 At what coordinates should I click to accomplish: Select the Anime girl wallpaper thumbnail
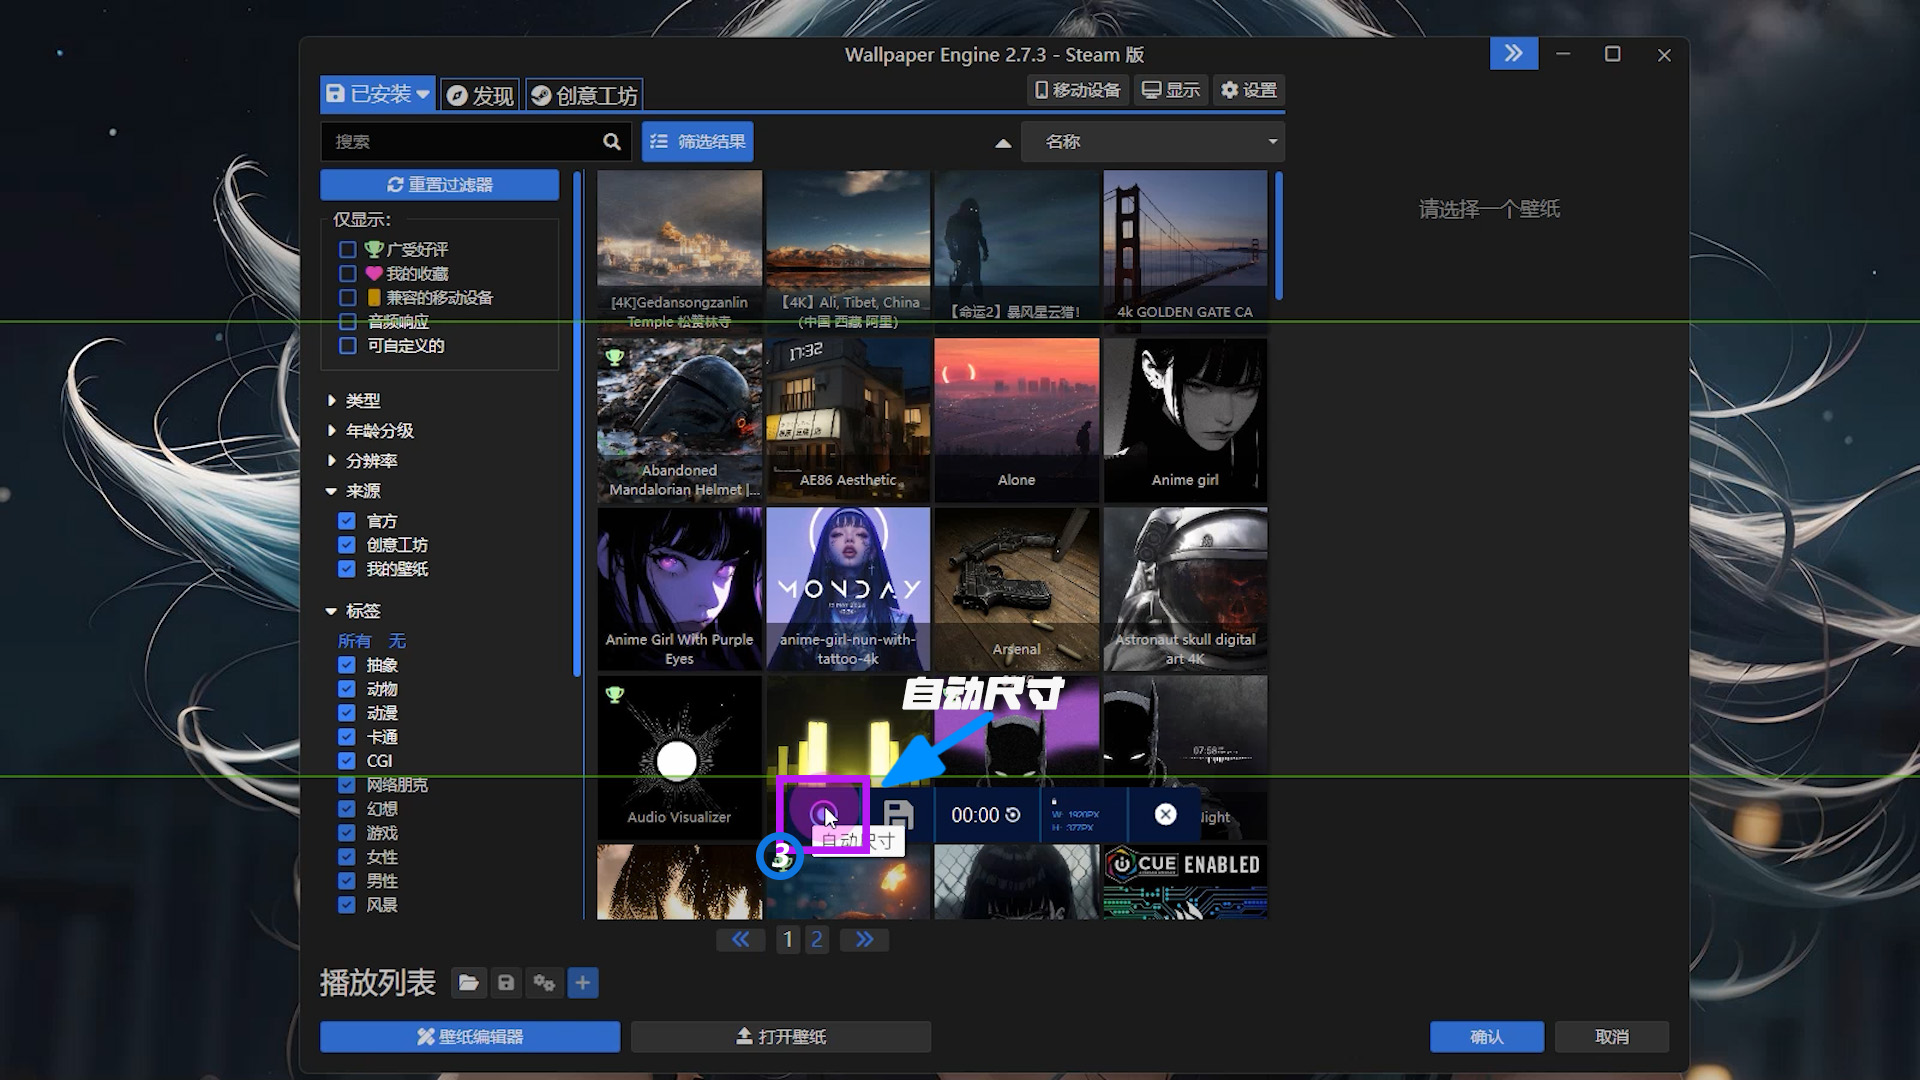(x=1185, y=420)
